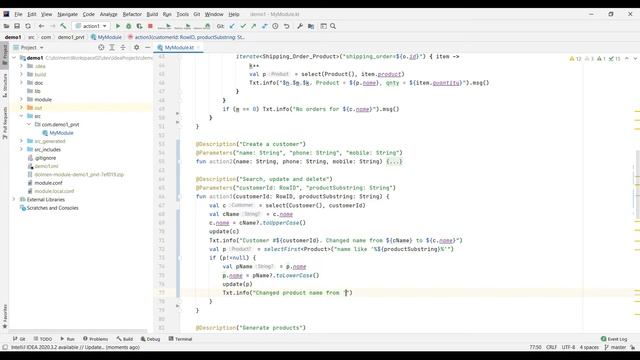
Task: Click the Save All toolbar icon
Action: tap(17, 26)
